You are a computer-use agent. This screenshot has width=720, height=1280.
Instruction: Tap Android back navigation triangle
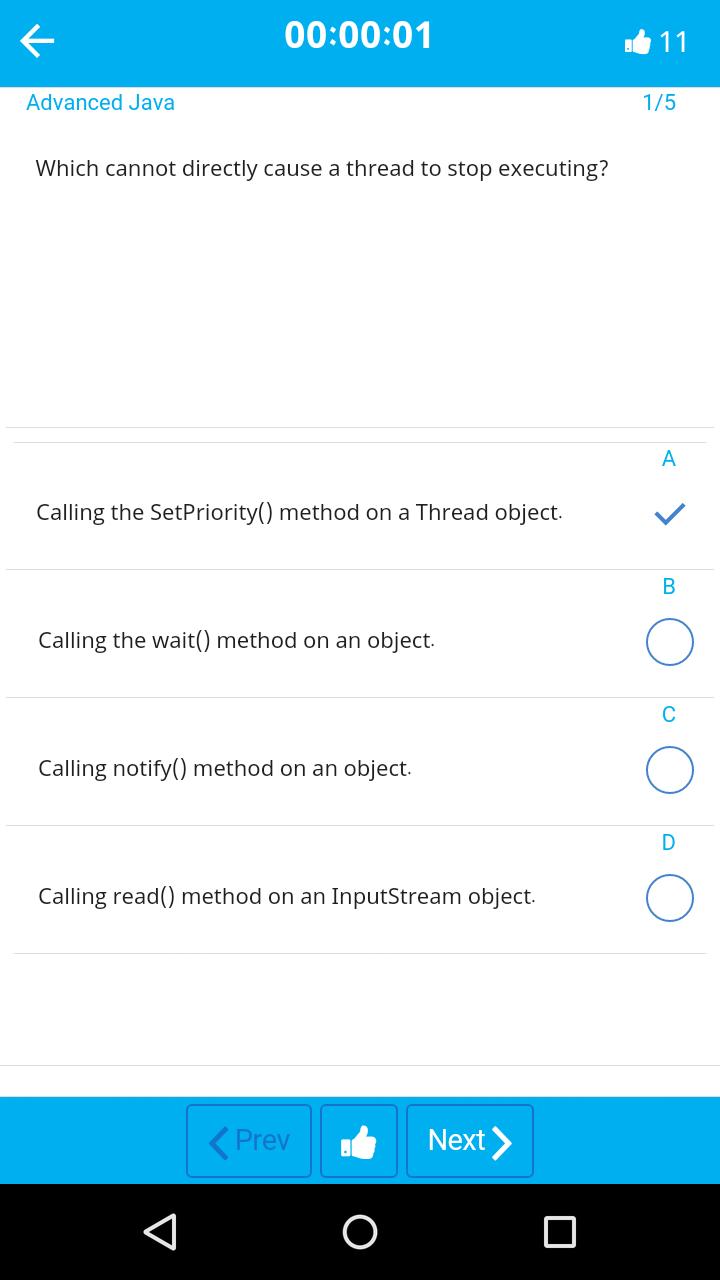(x=160, y=1231)
